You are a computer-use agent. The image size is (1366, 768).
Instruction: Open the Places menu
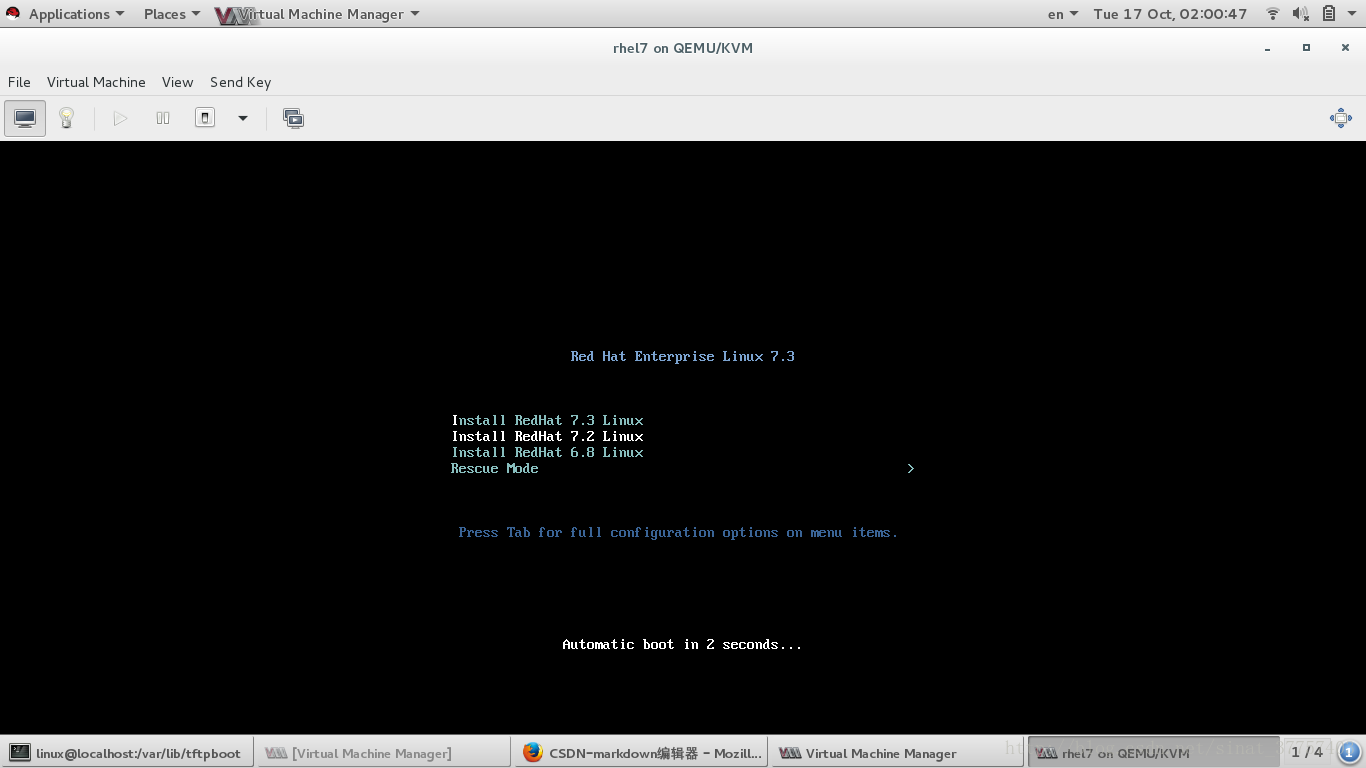[x=171, y=14]
